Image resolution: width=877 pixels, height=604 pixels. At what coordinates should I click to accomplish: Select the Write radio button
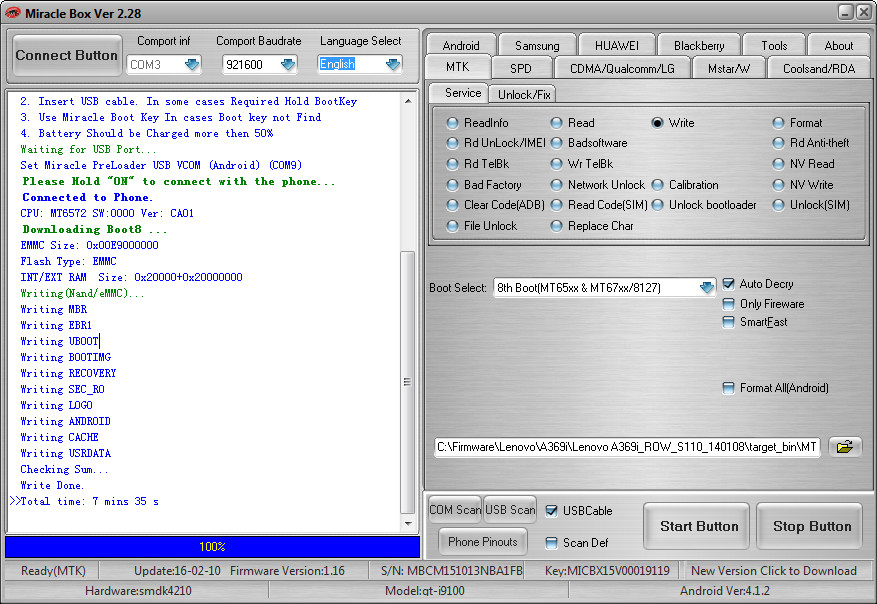(x=657, y=123)
